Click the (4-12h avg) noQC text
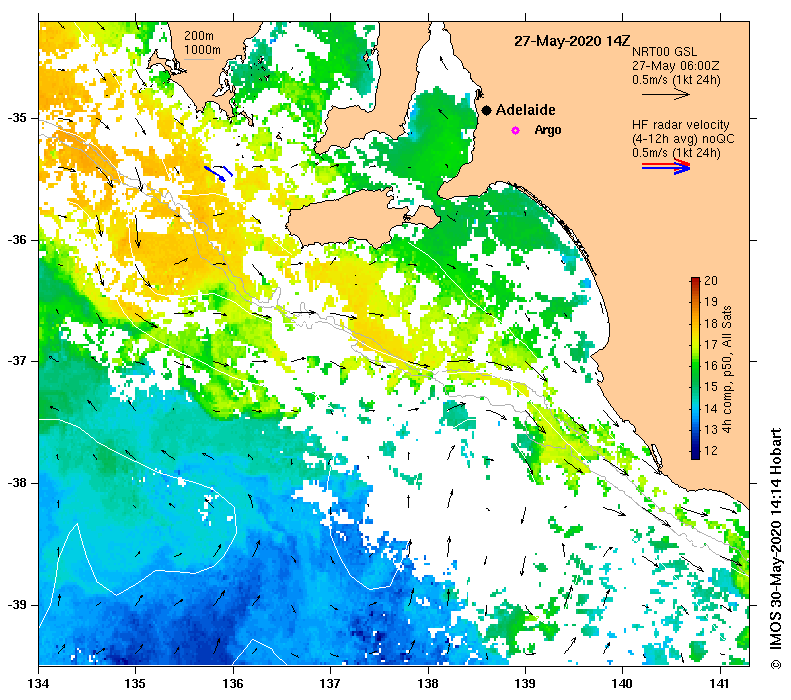Image resolution: width=791 pixels, height=700 pixels. point(683,139)
